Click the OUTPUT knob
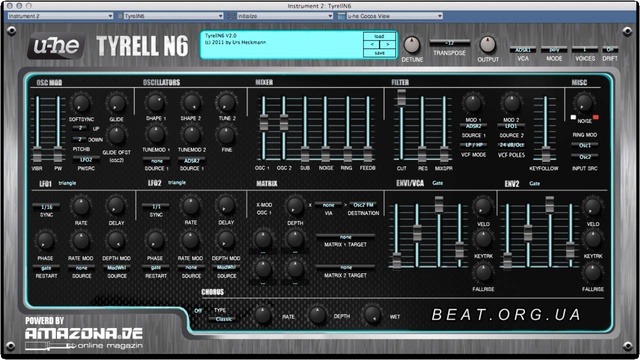Image resolution: width=640 pixels, height=360 pixels. [x=487, y=44]
